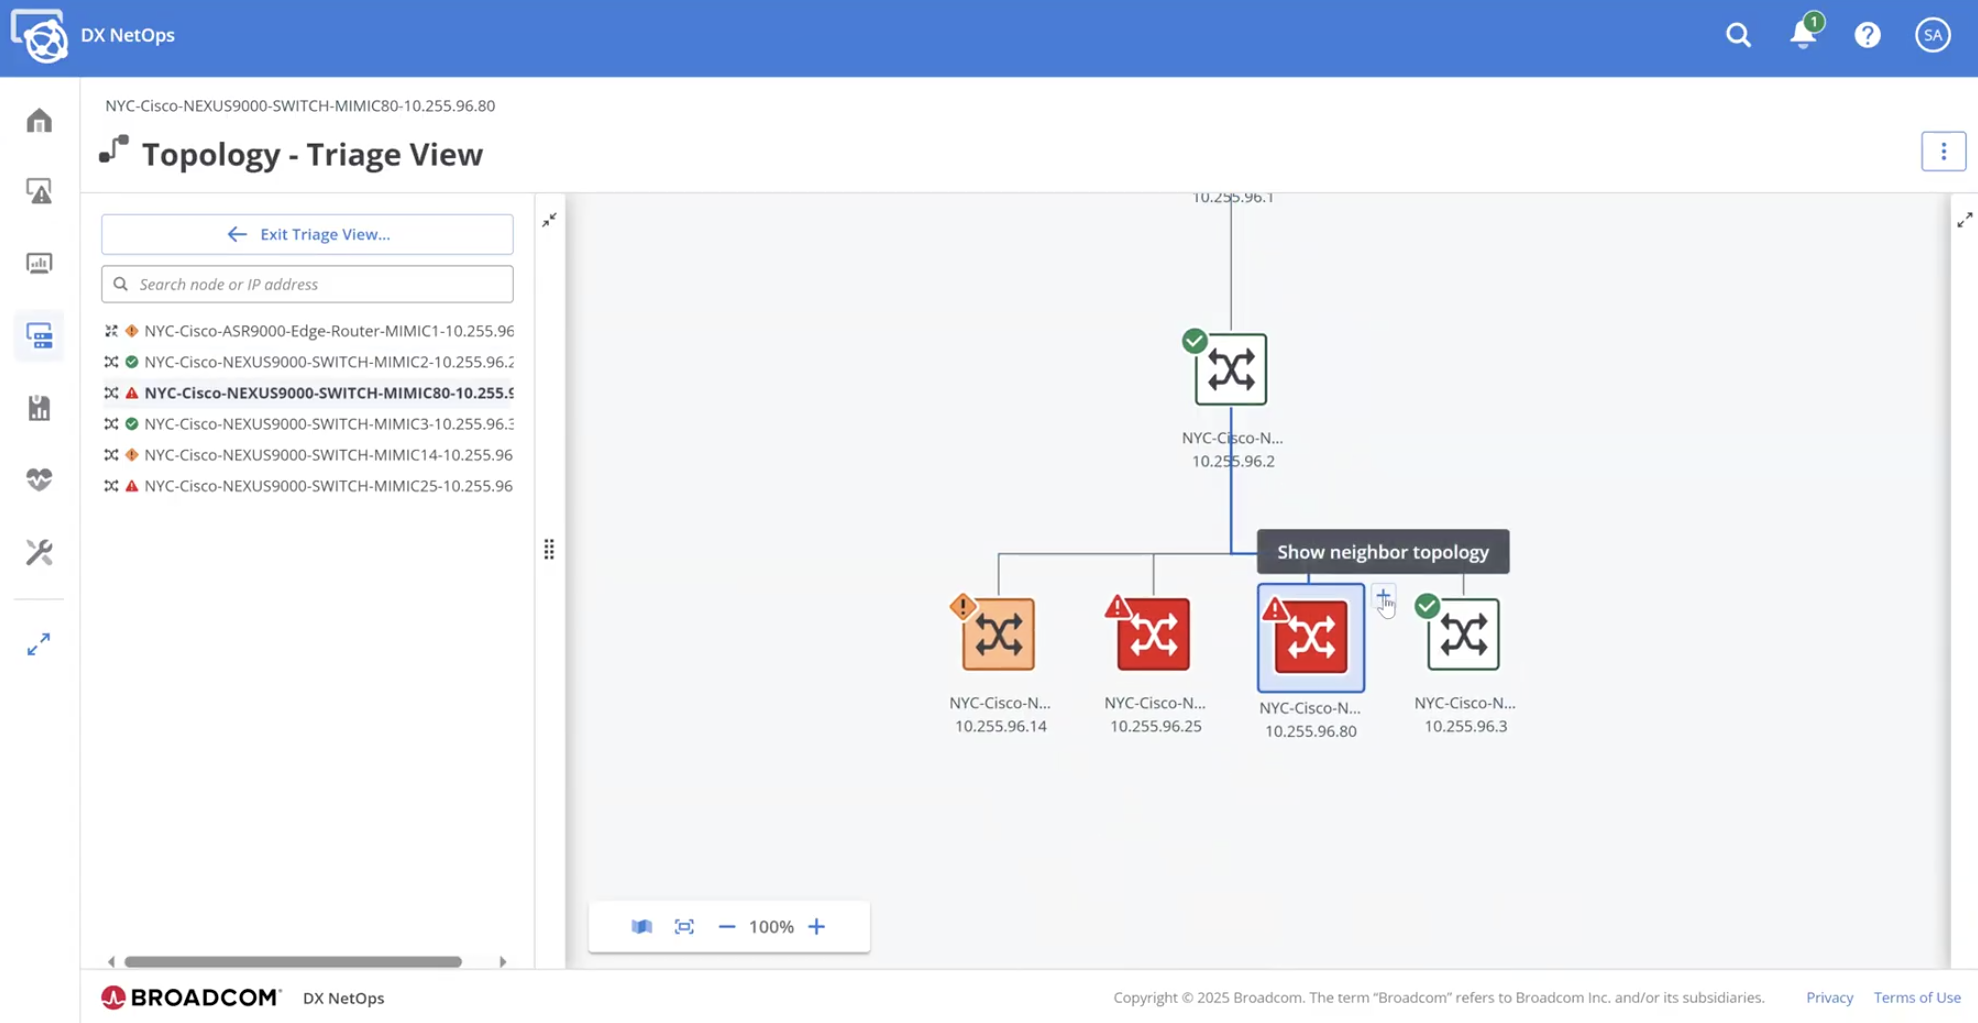Viewport: 1978px width, 1023px height.
Task: Open the wrench tools sidebar icon
Action: point(39,552)
